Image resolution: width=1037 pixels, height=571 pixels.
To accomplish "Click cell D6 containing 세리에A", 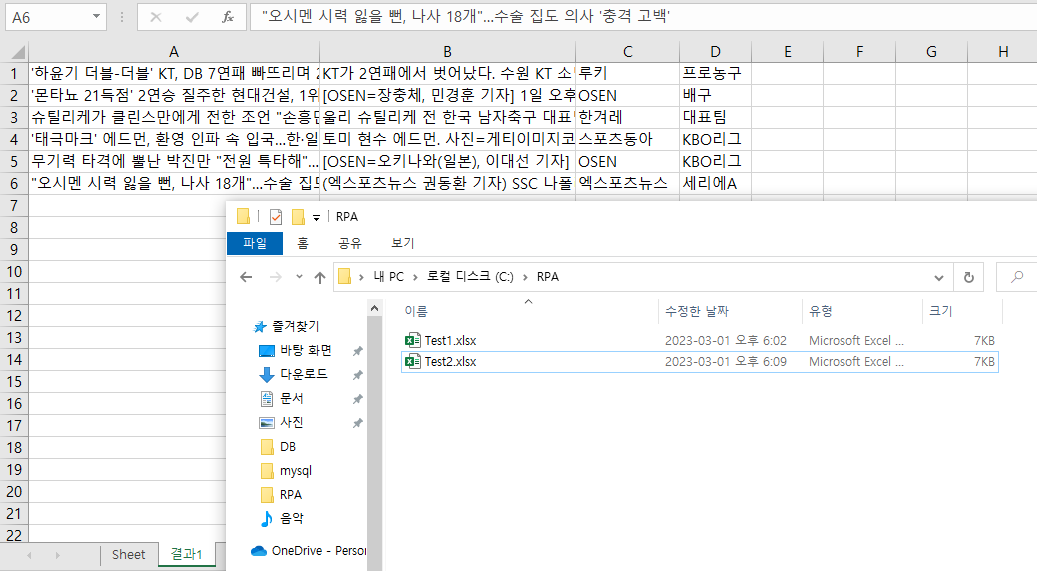I will (716, 183).
